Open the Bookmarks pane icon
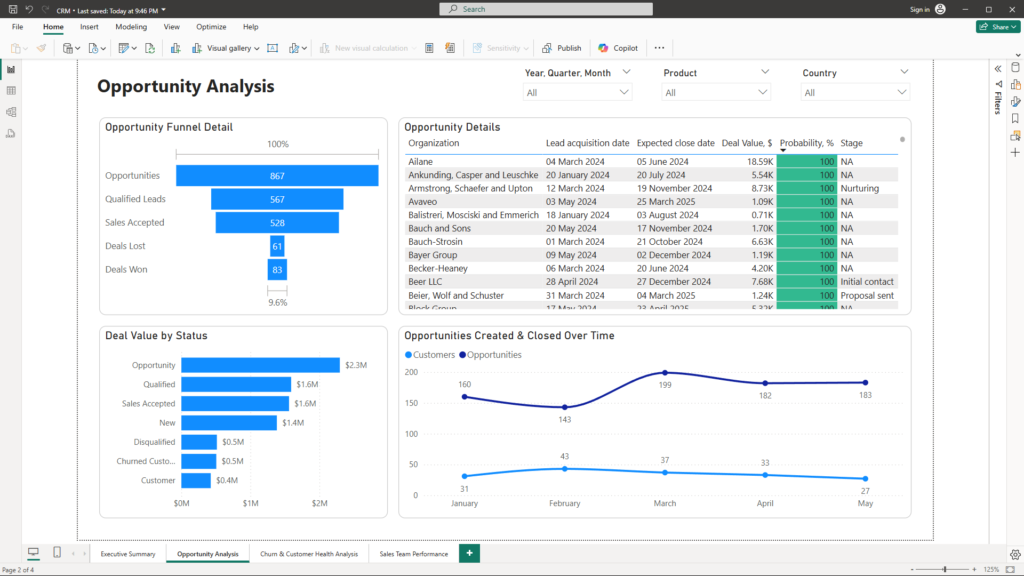Screen dimensions: 1024x576 click(1015, 118)
